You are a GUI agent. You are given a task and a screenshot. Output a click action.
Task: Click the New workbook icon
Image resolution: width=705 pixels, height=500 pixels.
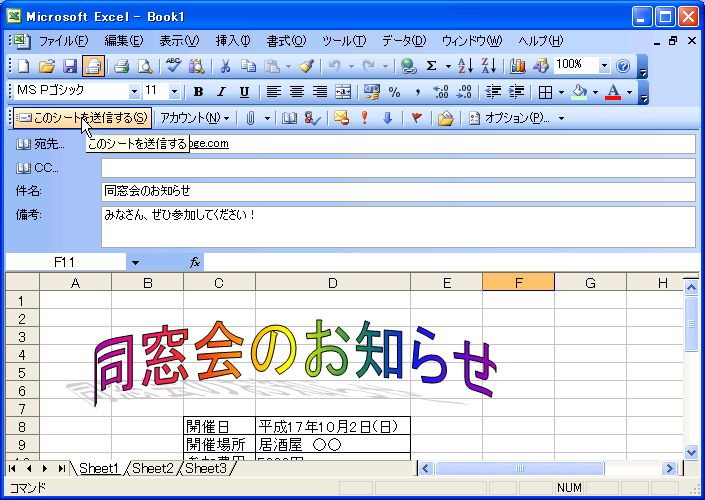tap(23, 66)
